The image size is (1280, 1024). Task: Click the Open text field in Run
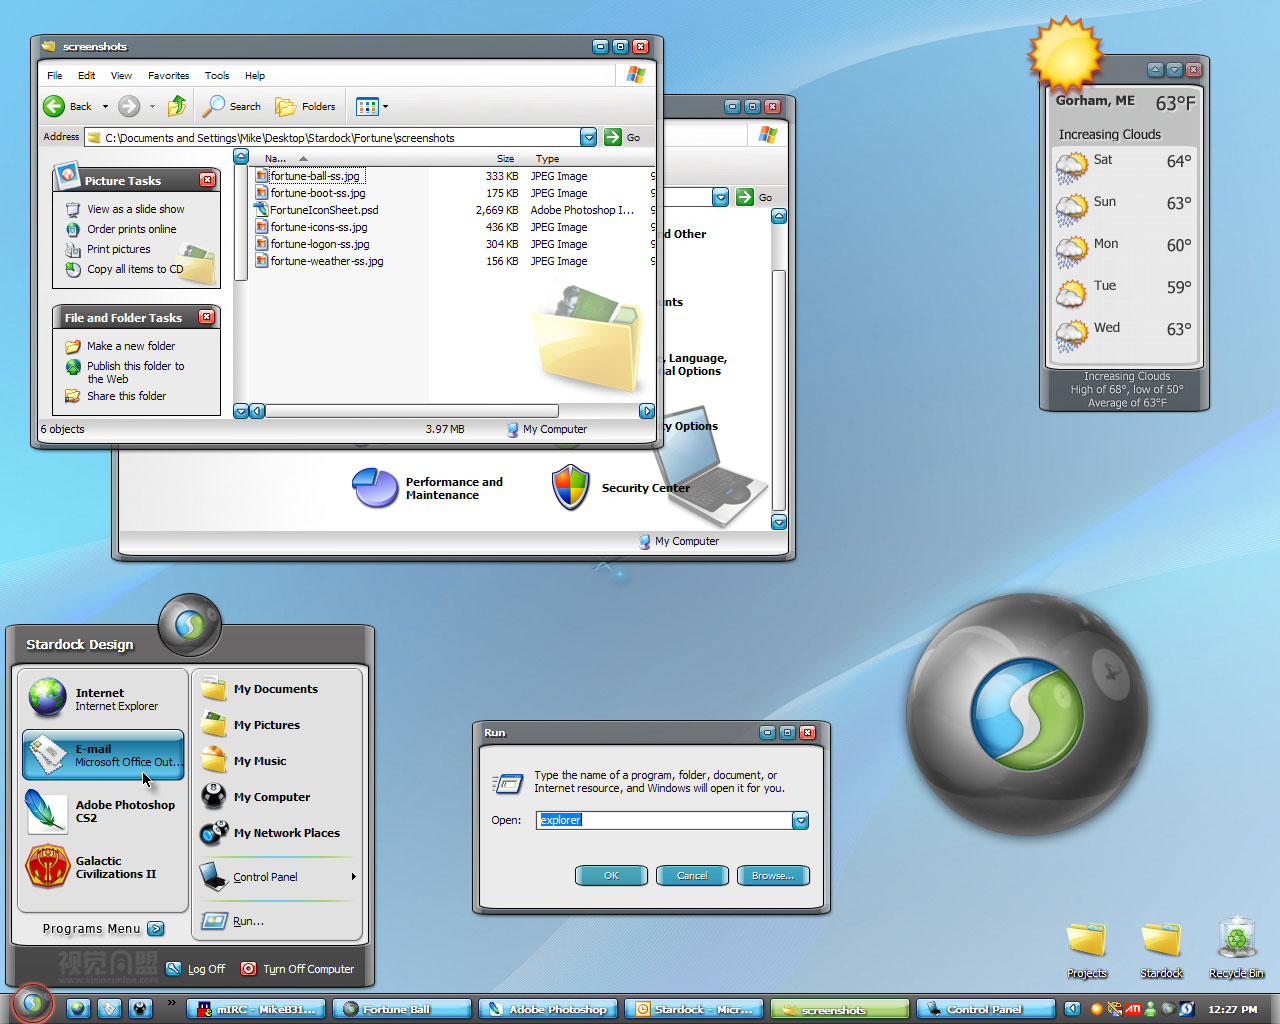click(665, 820)
